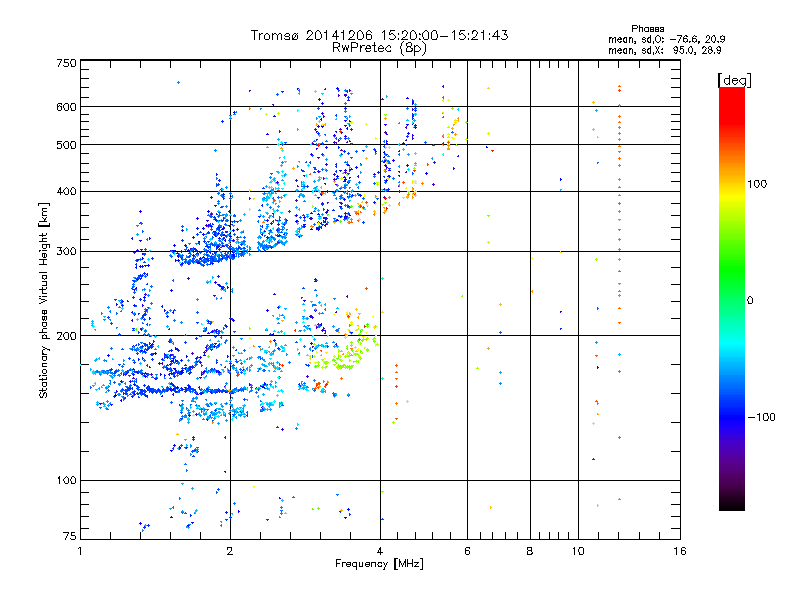Click the colorbar '100' tick label
The width and height of the screenshot is (800, 600).
coord(757,184)
